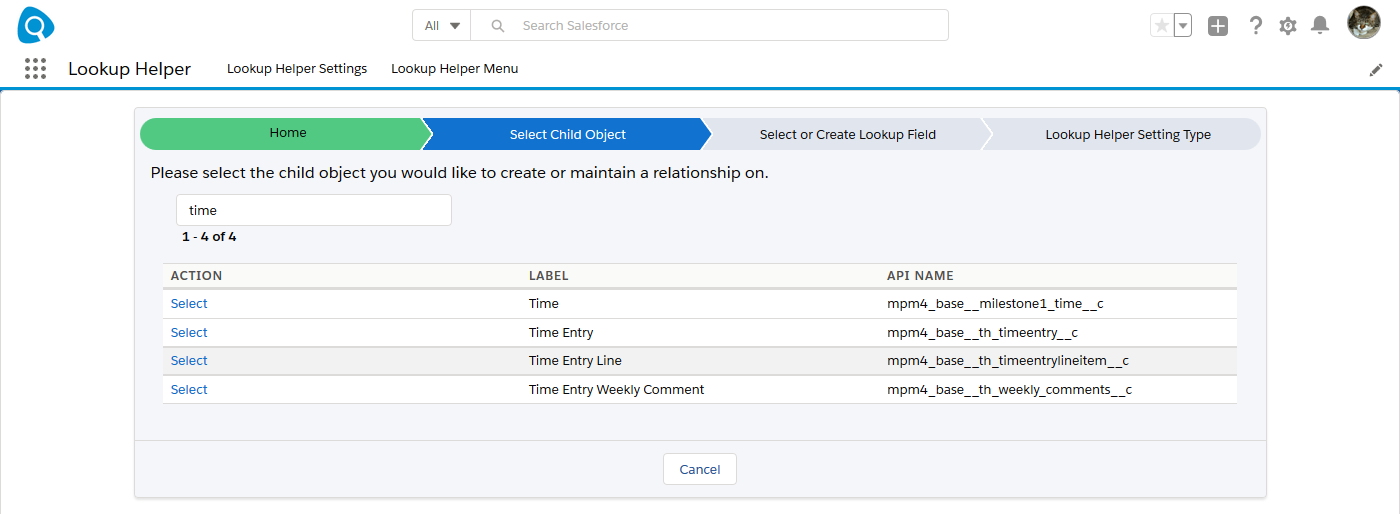Open the Setup gear icon
Screen dimensions: 1400x514
click(x=1288, y=26)
